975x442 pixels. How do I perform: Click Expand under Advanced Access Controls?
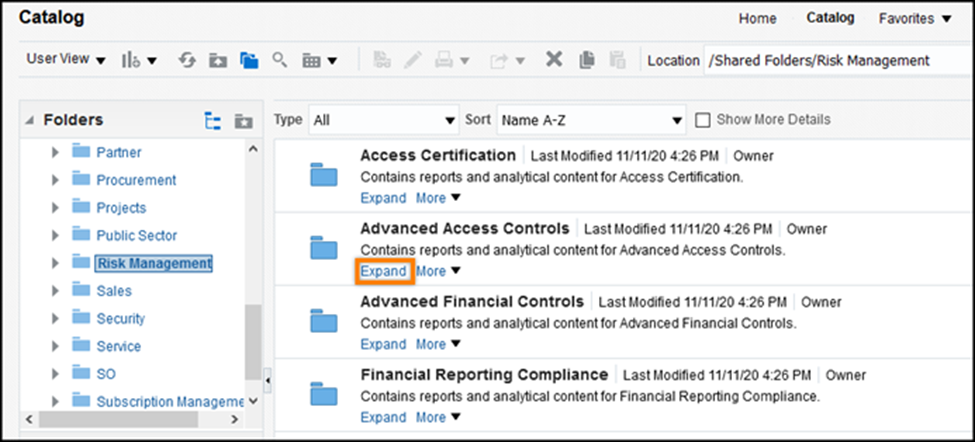[383, 271]
